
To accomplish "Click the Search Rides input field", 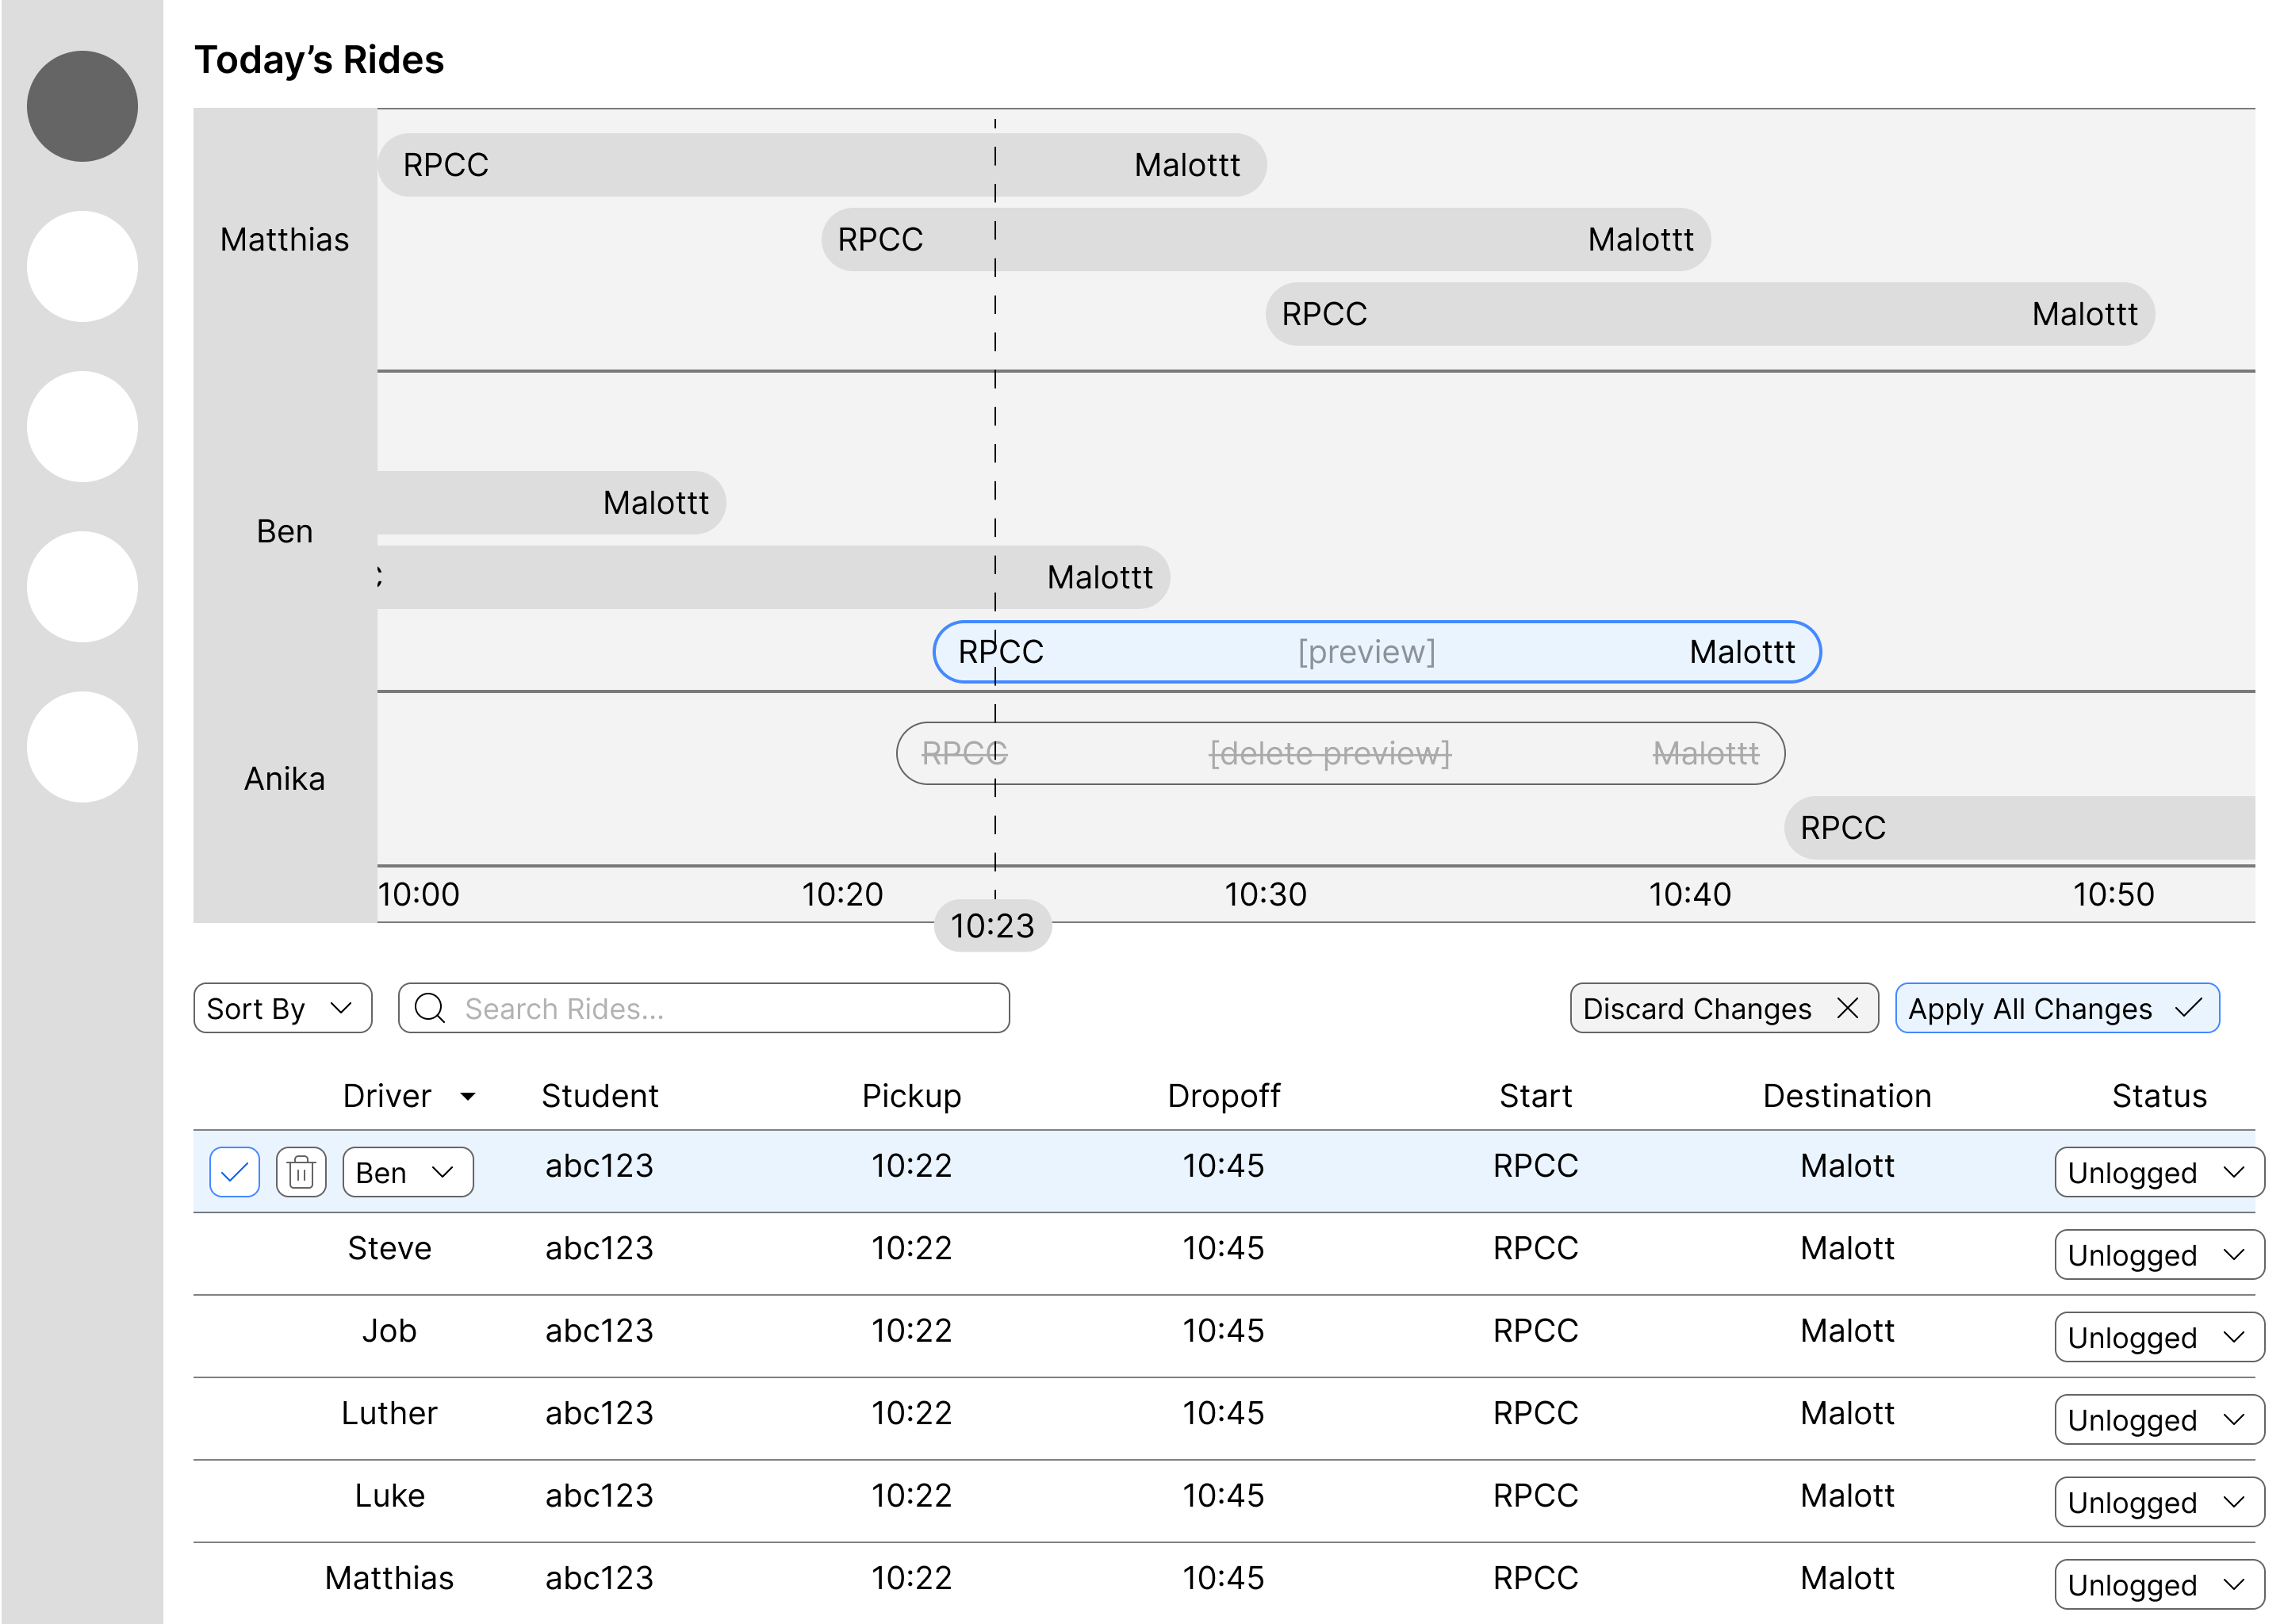I will [x=704, y=1008].
